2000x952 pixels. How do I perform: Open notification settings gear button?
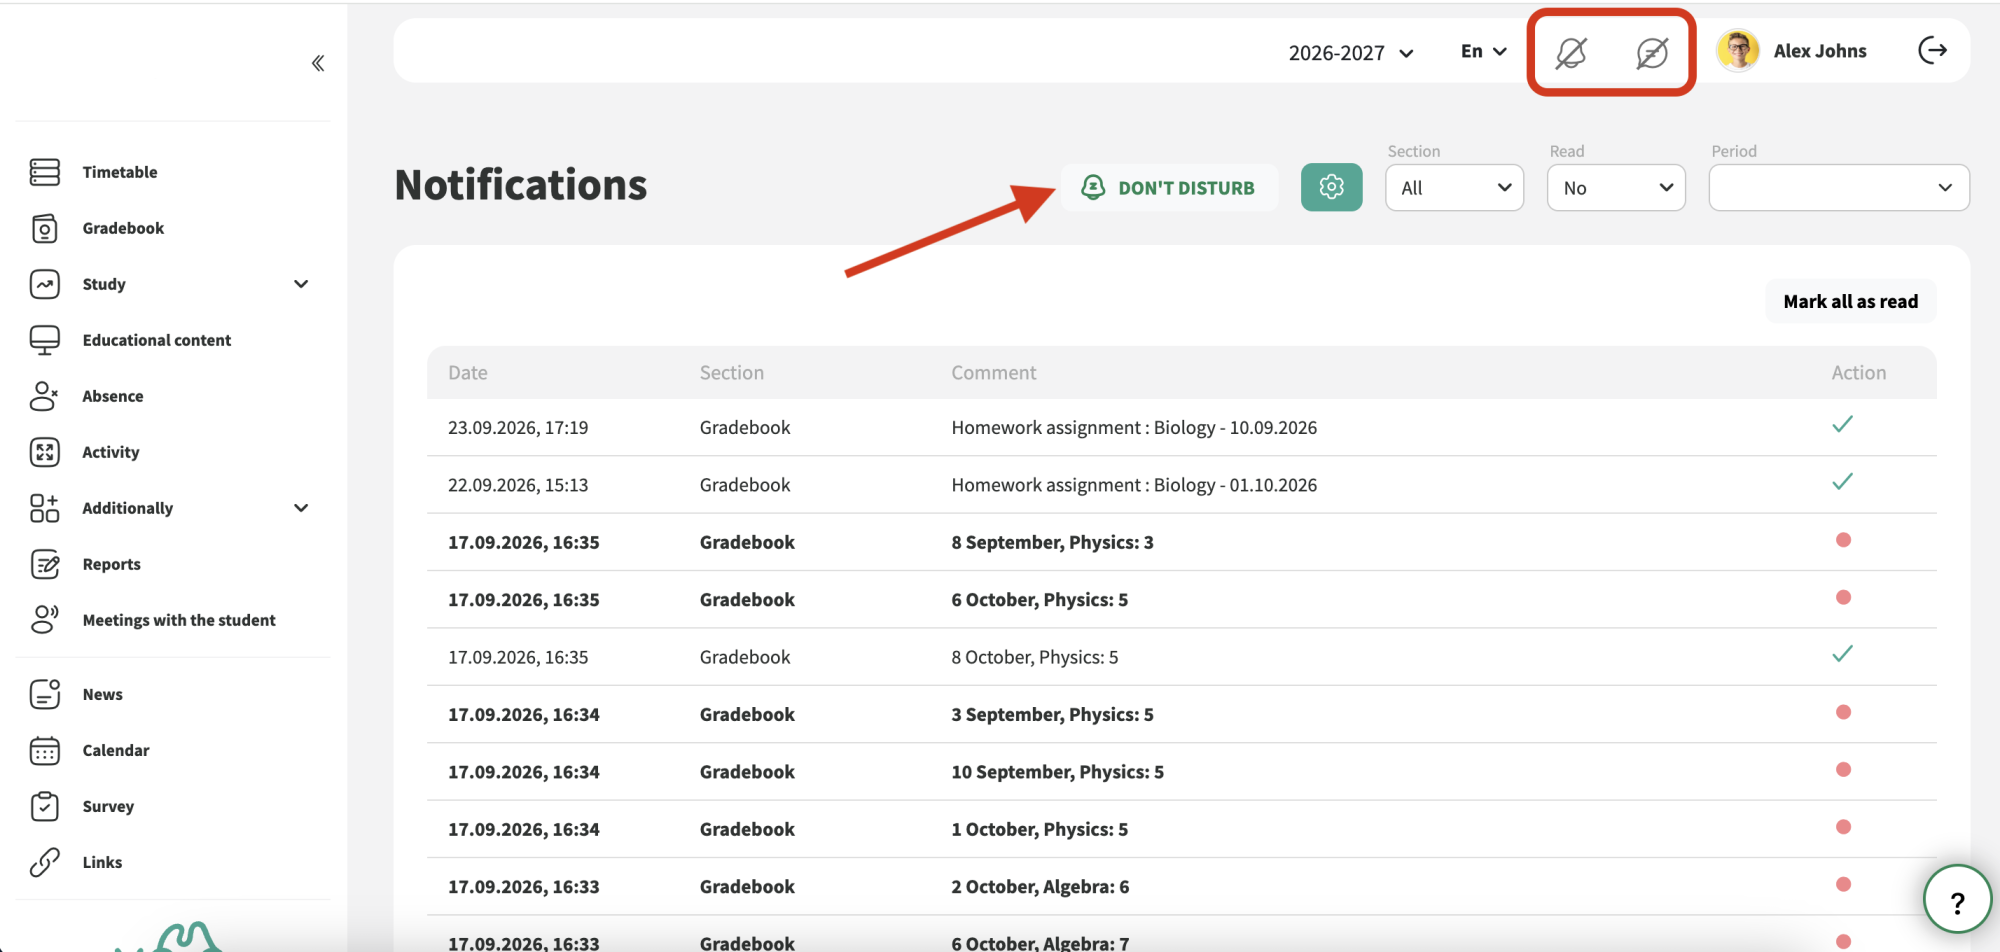[1331, 187]
